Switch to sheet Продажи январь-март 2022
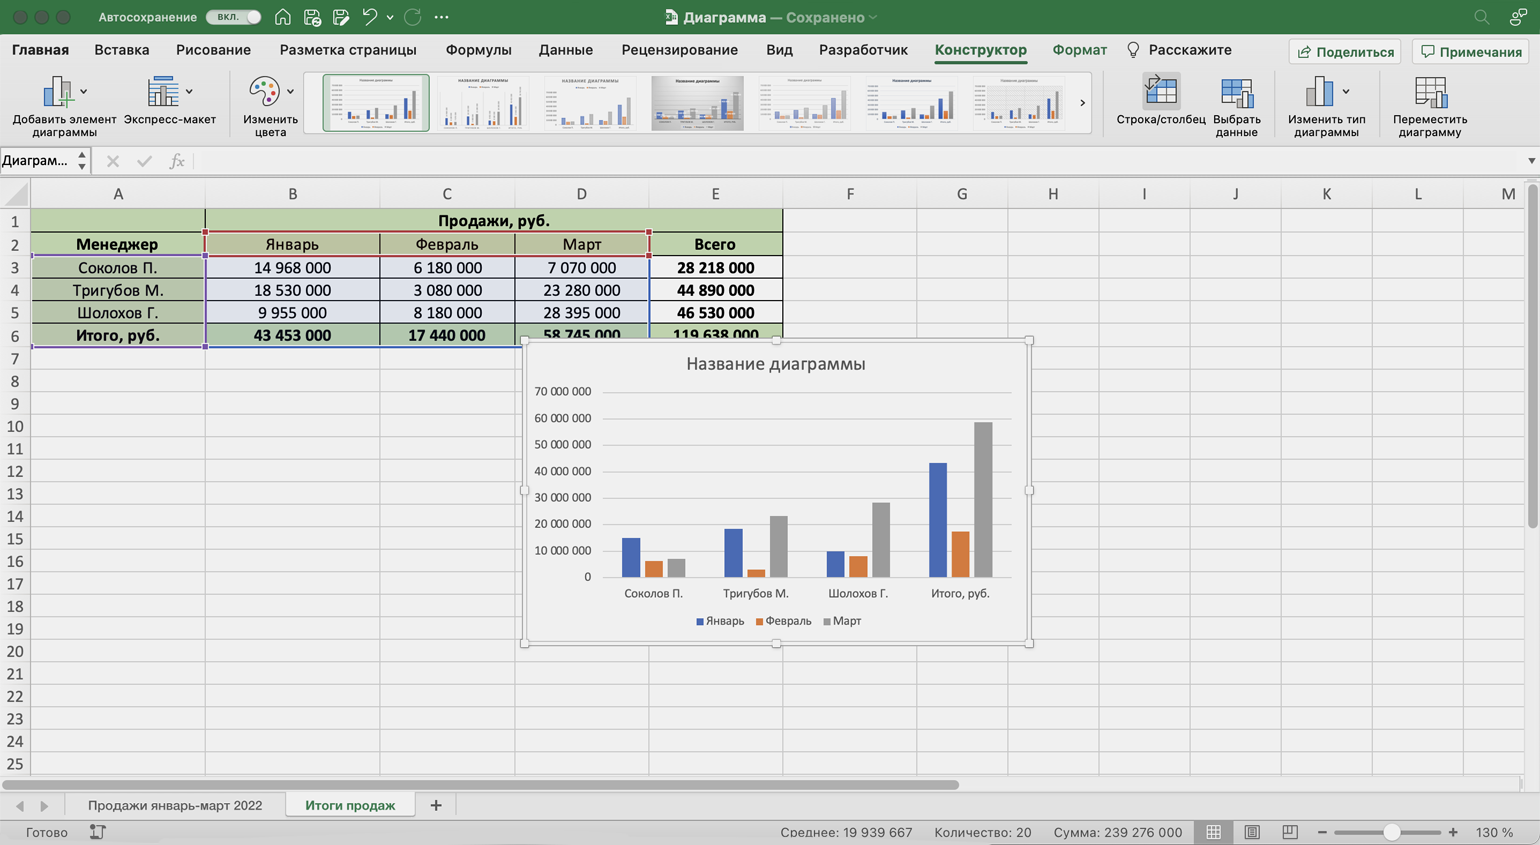 click(x=175, y=805)
